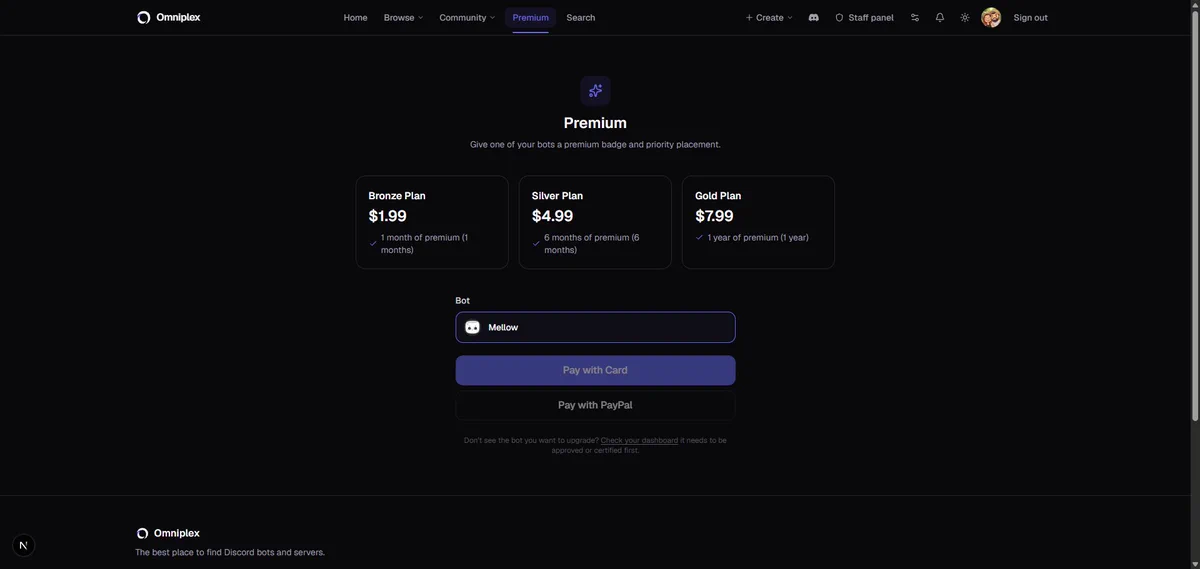Image resolution: width=1200 pixels, height=569 pixels.
Task: Open the Next.js dev tools badge
Action: [24, 545]
